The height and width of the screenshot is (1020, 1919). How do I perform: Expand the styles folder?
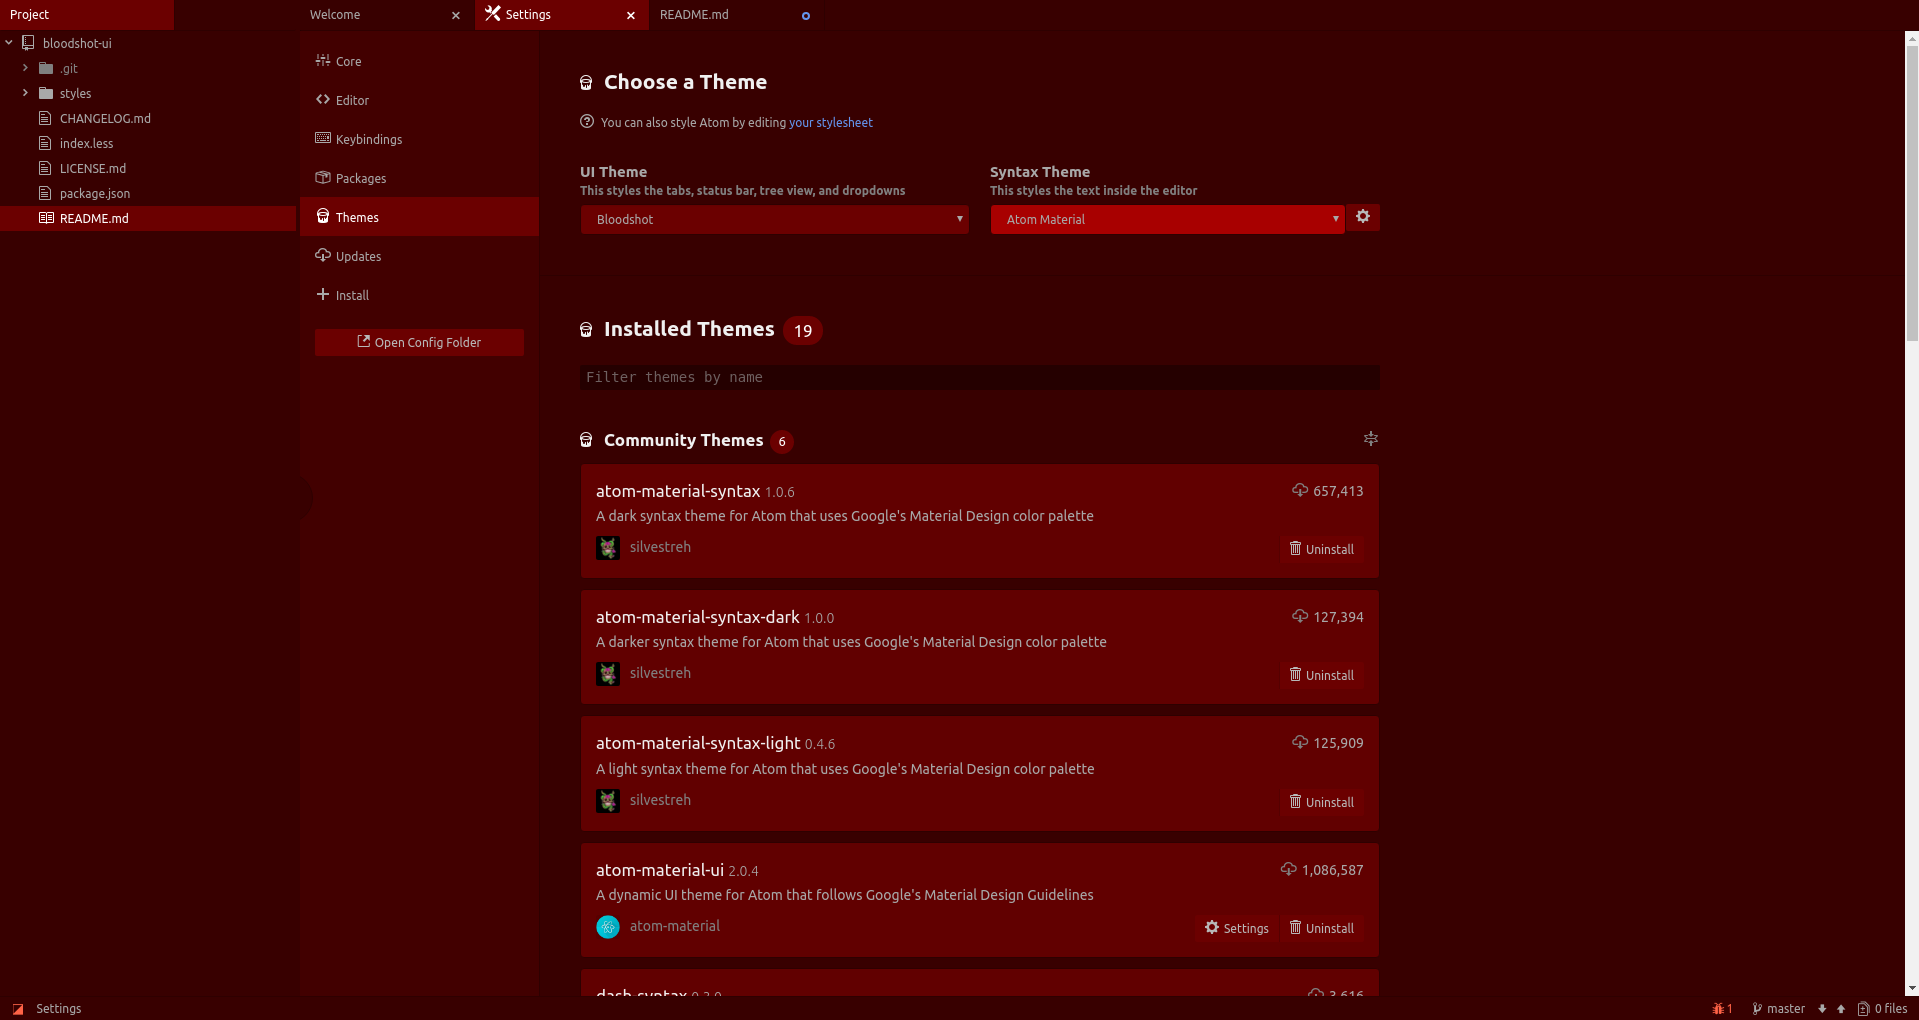coord(25,93)
